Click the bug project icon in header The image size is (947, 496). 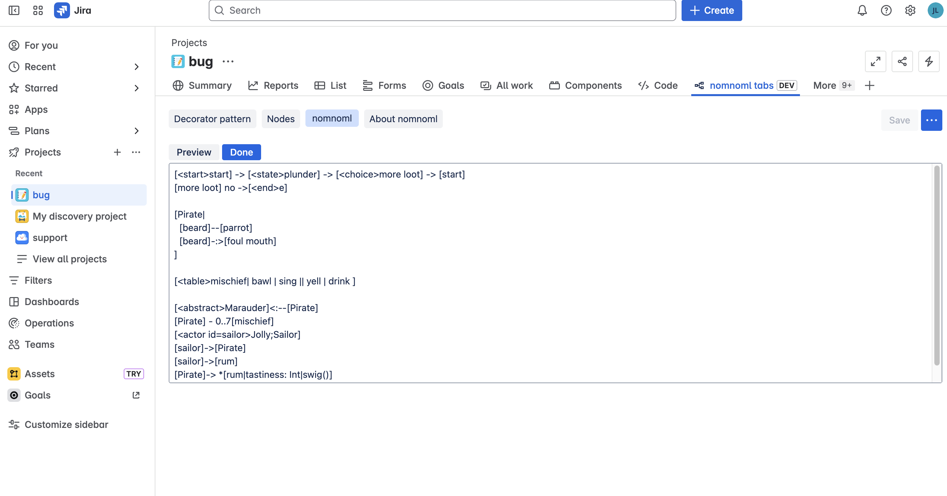pyautogui.click(x=178, y=62)
